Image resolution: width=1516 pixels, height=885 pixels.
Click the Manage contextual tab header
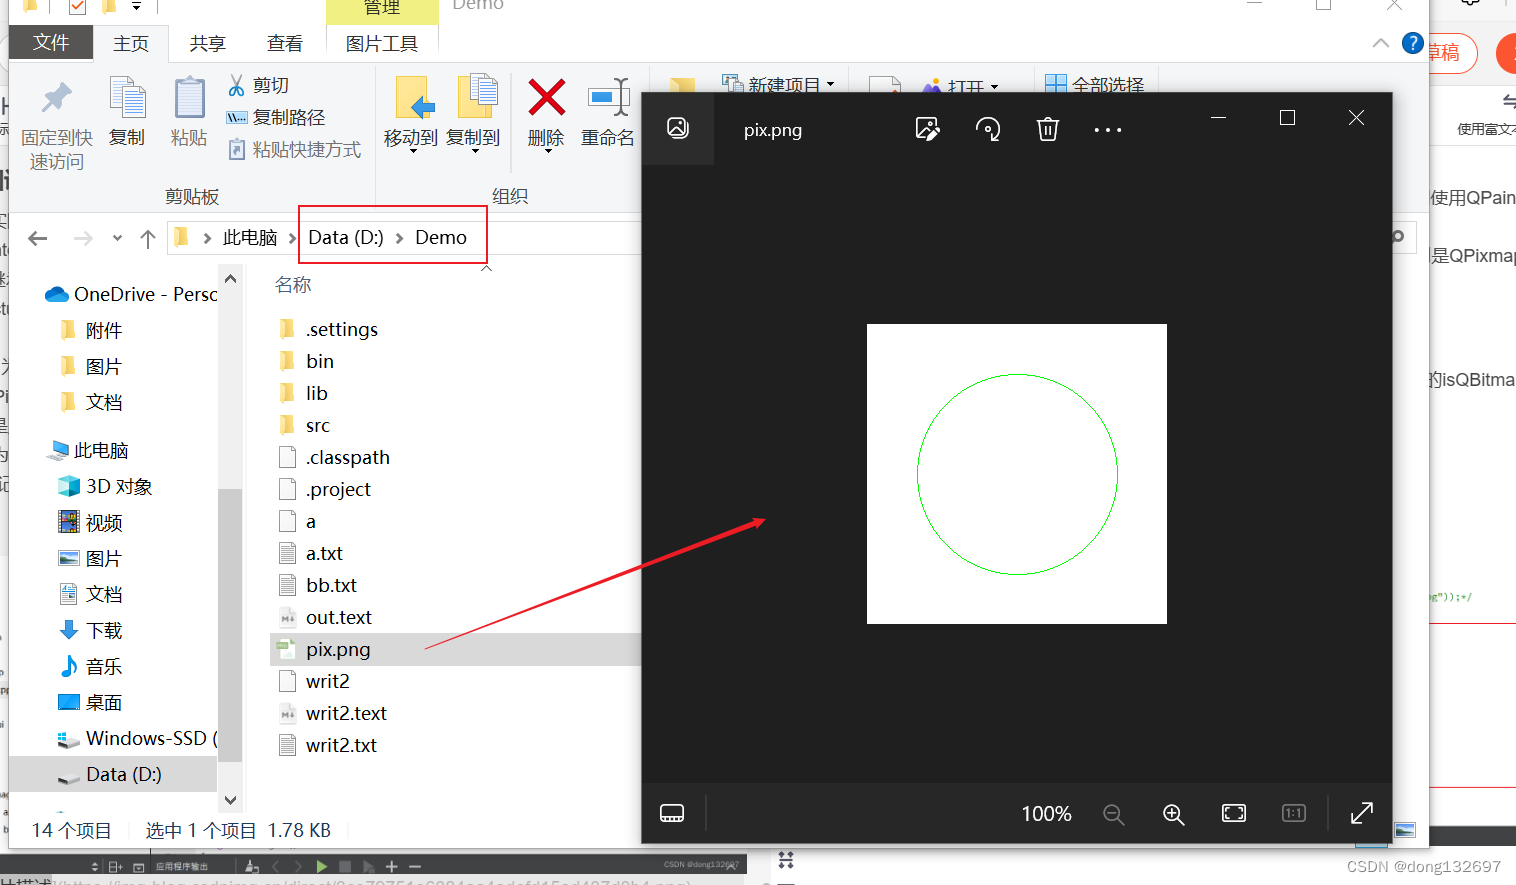tap(382, 9)
